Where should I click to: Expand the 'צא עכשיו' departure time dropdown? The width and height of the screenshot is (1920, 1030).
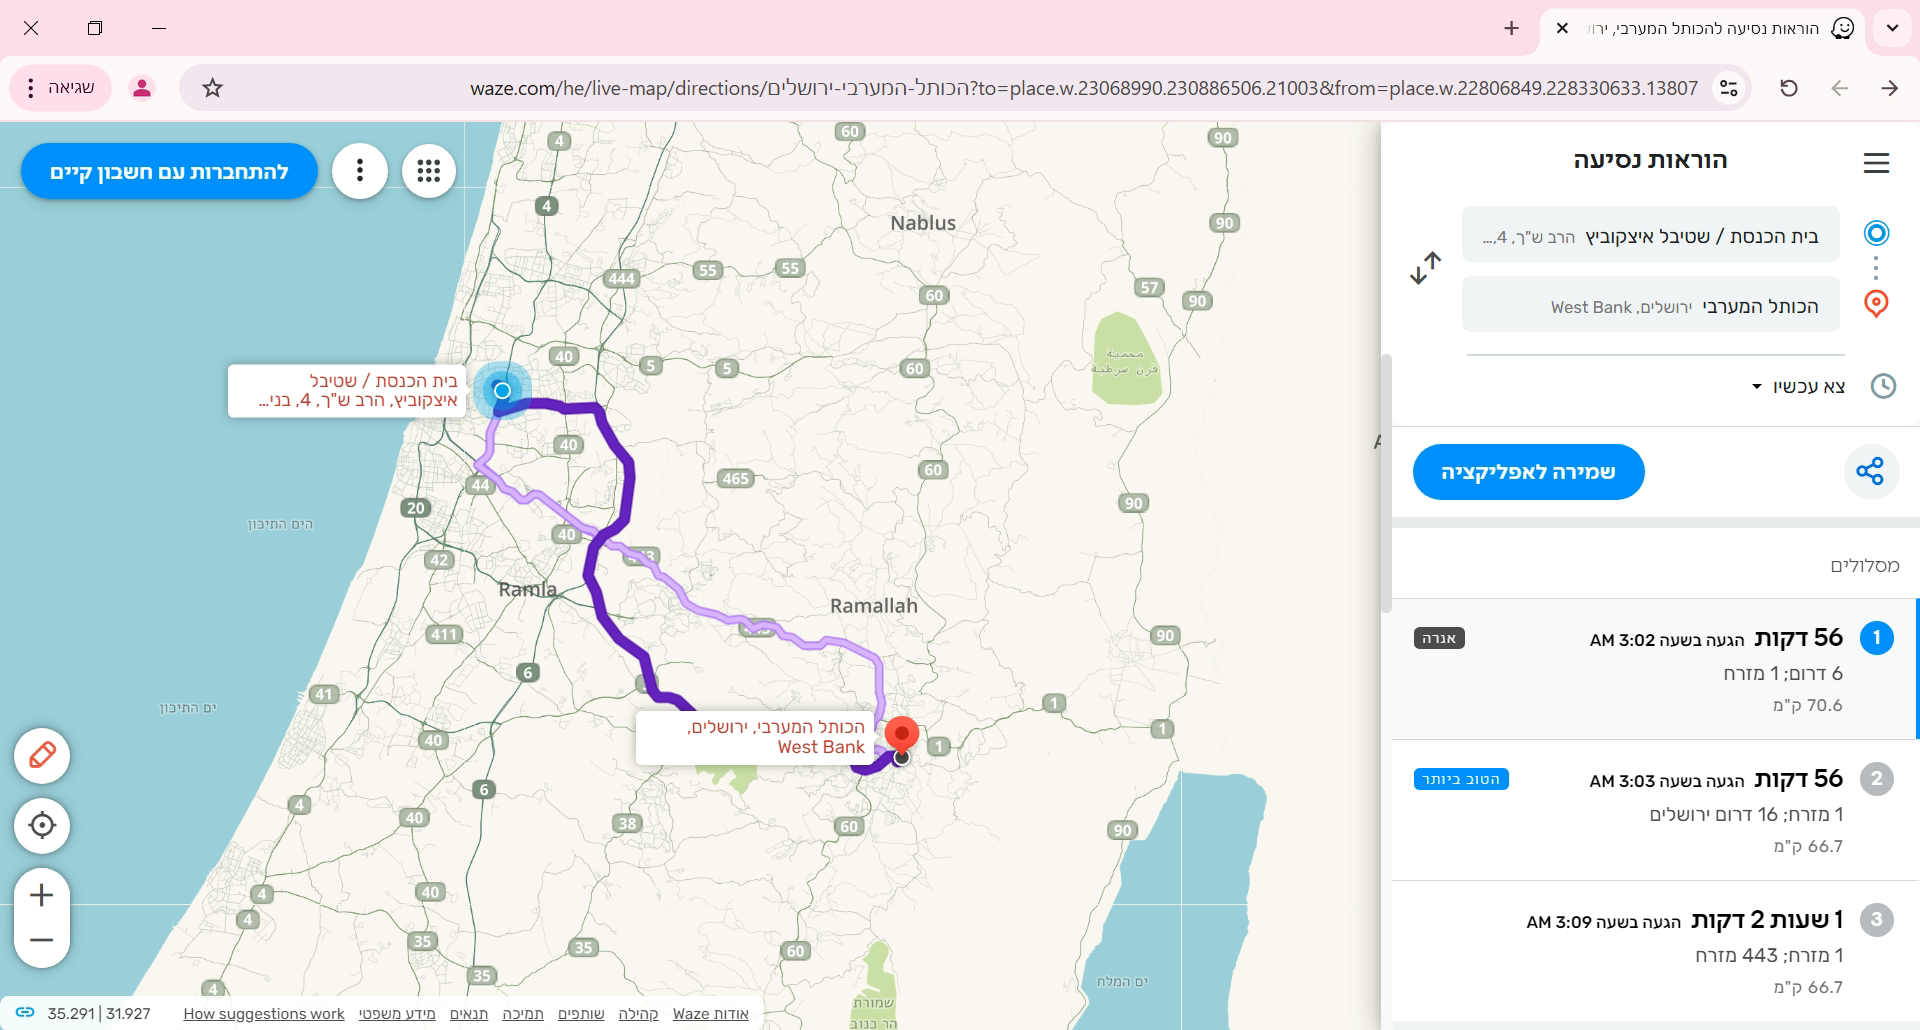pyautogui.click(x=1799, y=386)
